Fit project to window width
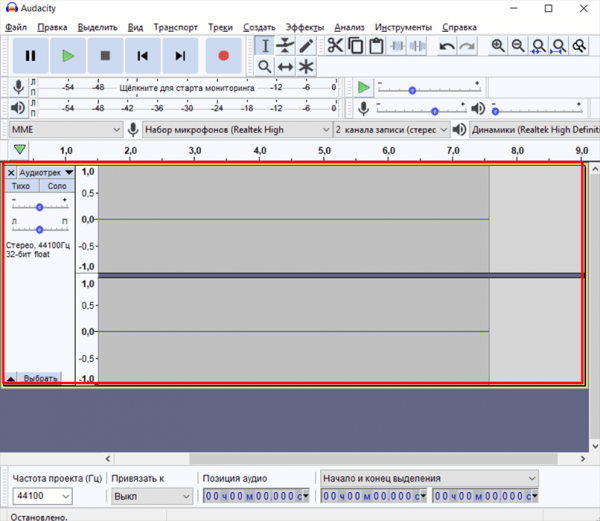The image size is (600, 521). pos(559,46)
